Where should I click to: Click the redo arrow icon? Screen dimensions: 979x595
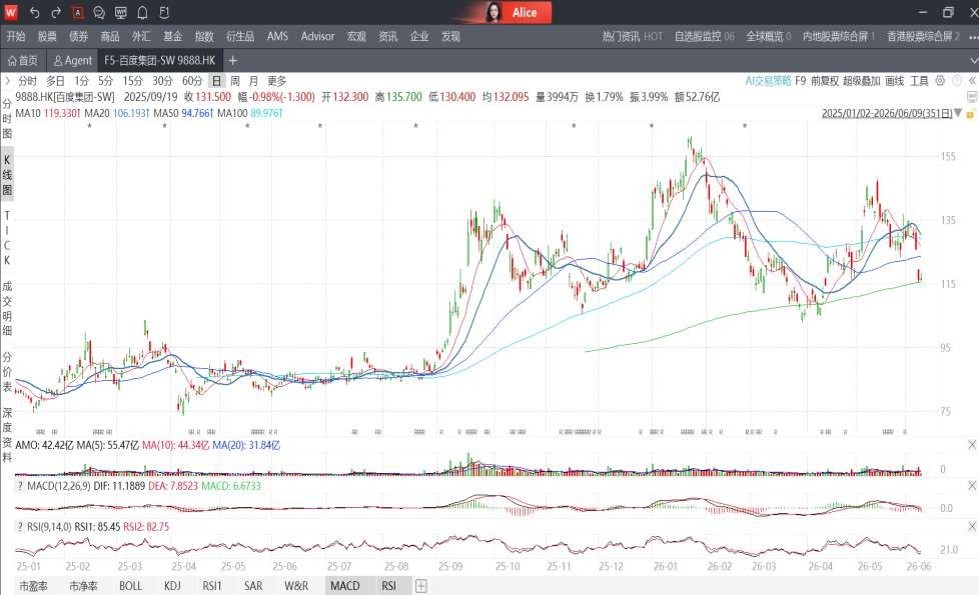click(56, 12)
